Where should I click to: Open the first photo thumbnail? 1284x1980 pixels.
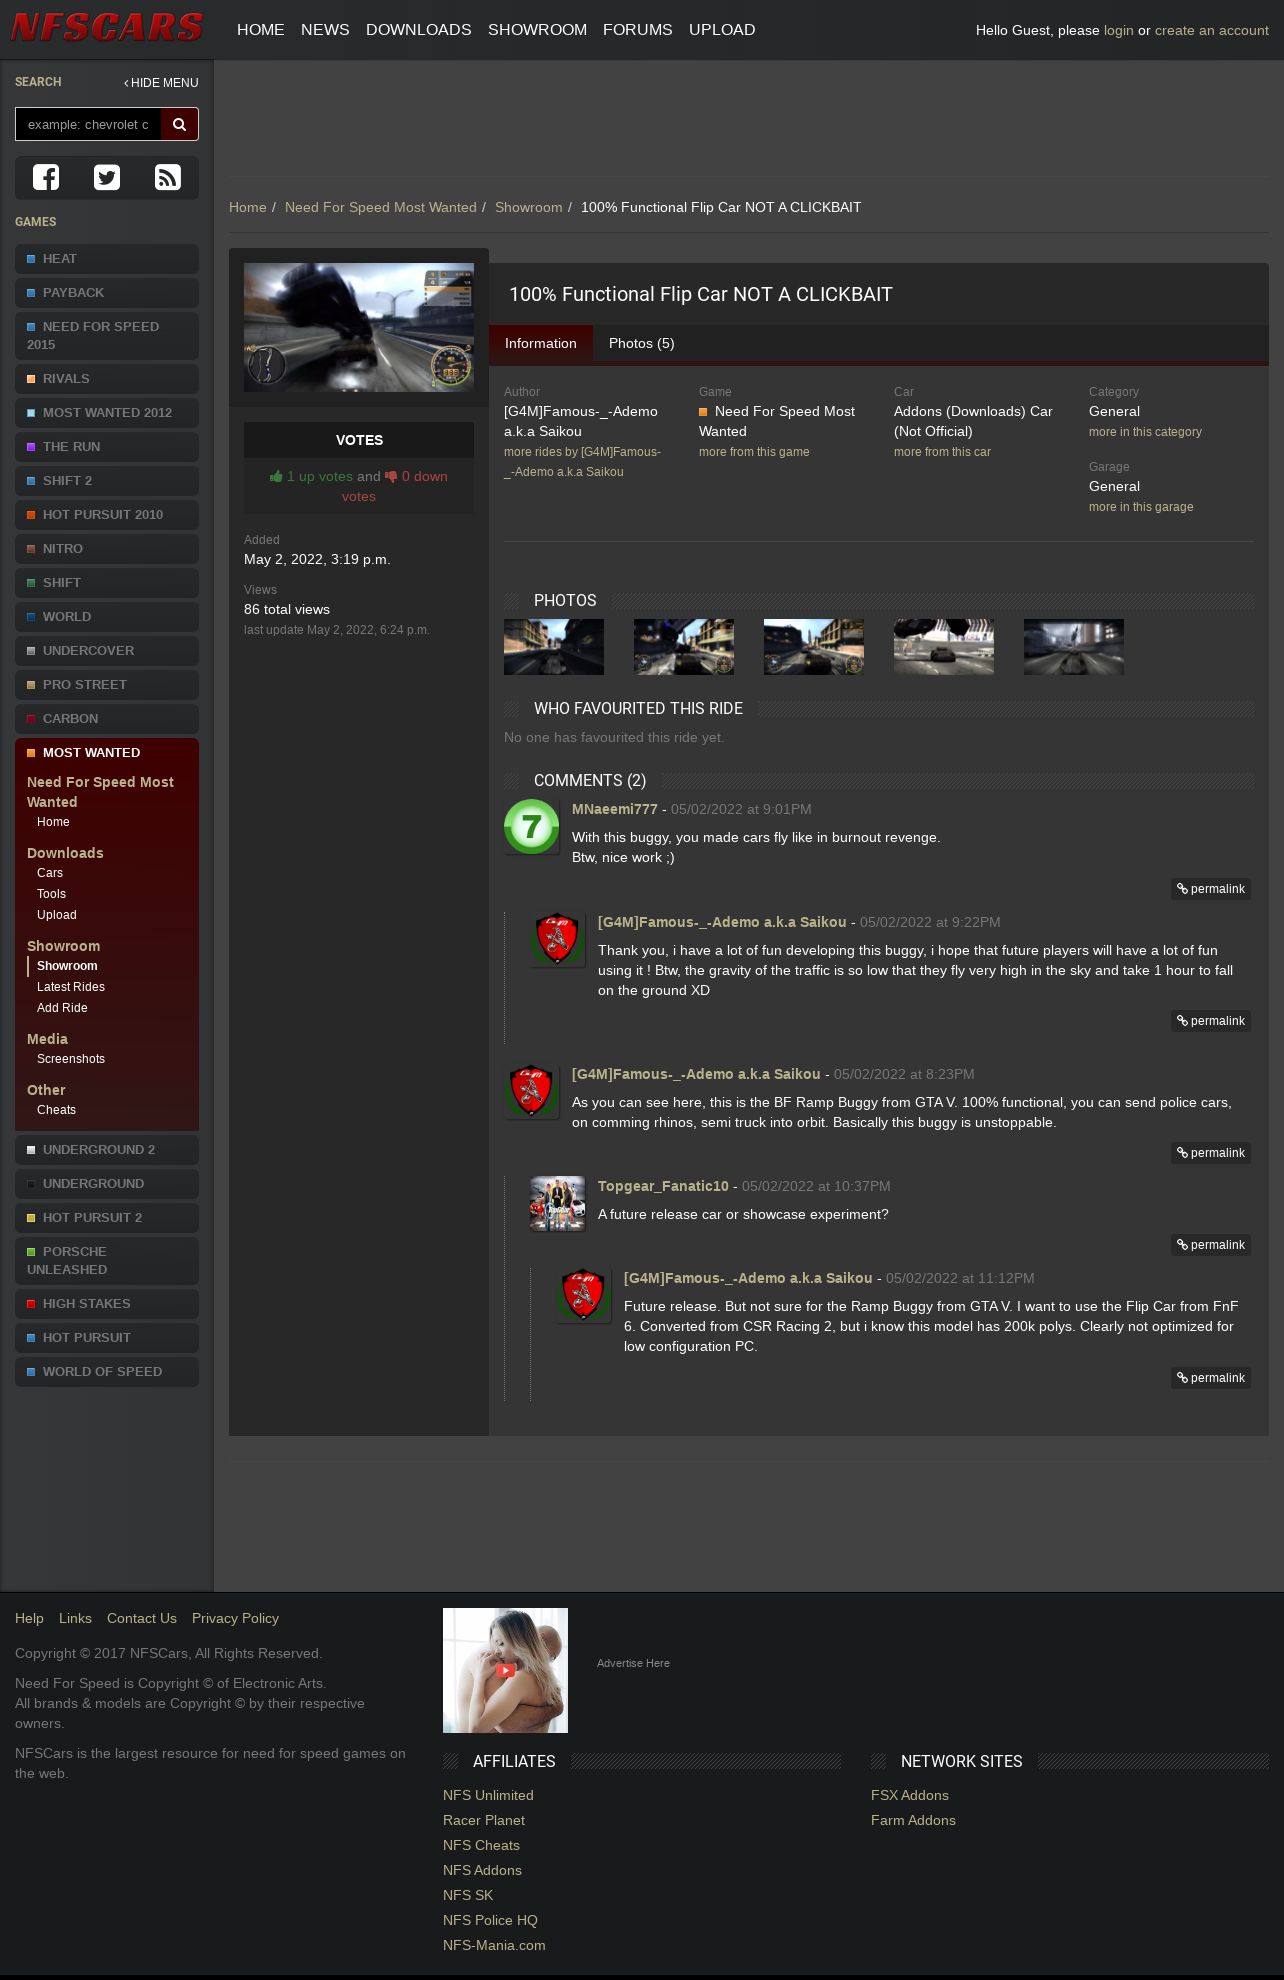554,647
